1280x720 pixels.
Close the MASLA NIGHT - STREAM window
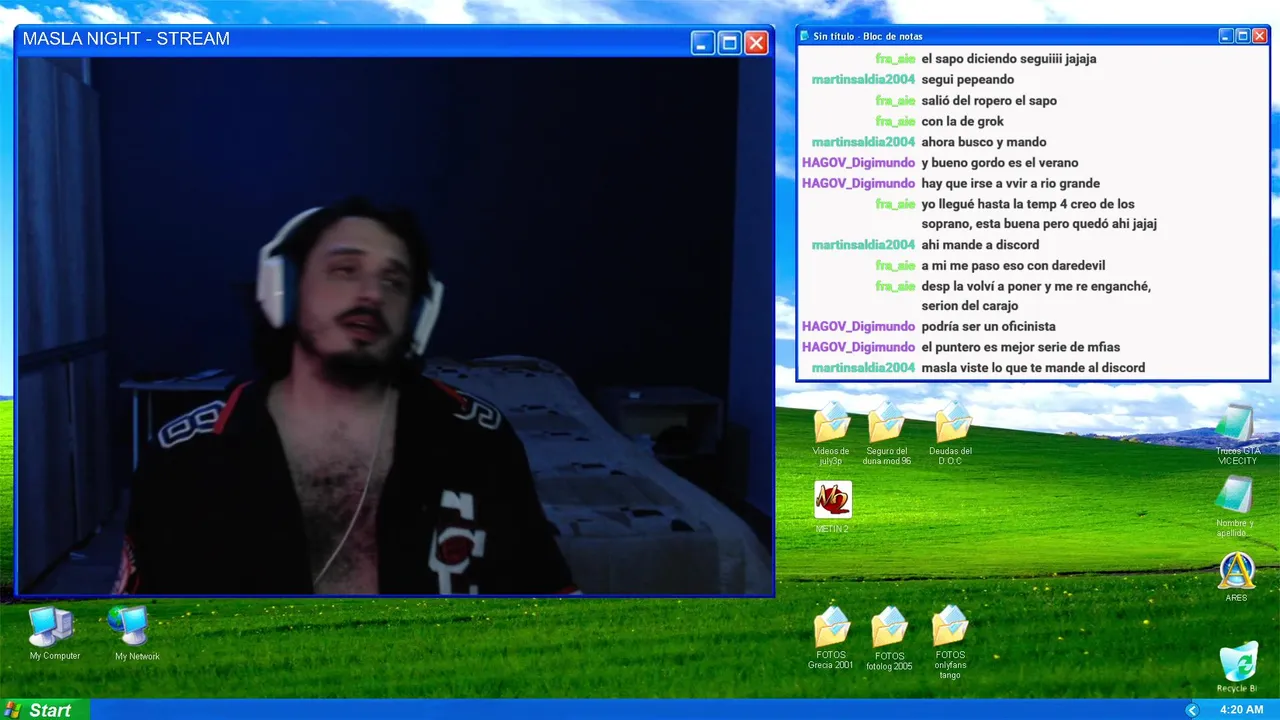[756, 42]
